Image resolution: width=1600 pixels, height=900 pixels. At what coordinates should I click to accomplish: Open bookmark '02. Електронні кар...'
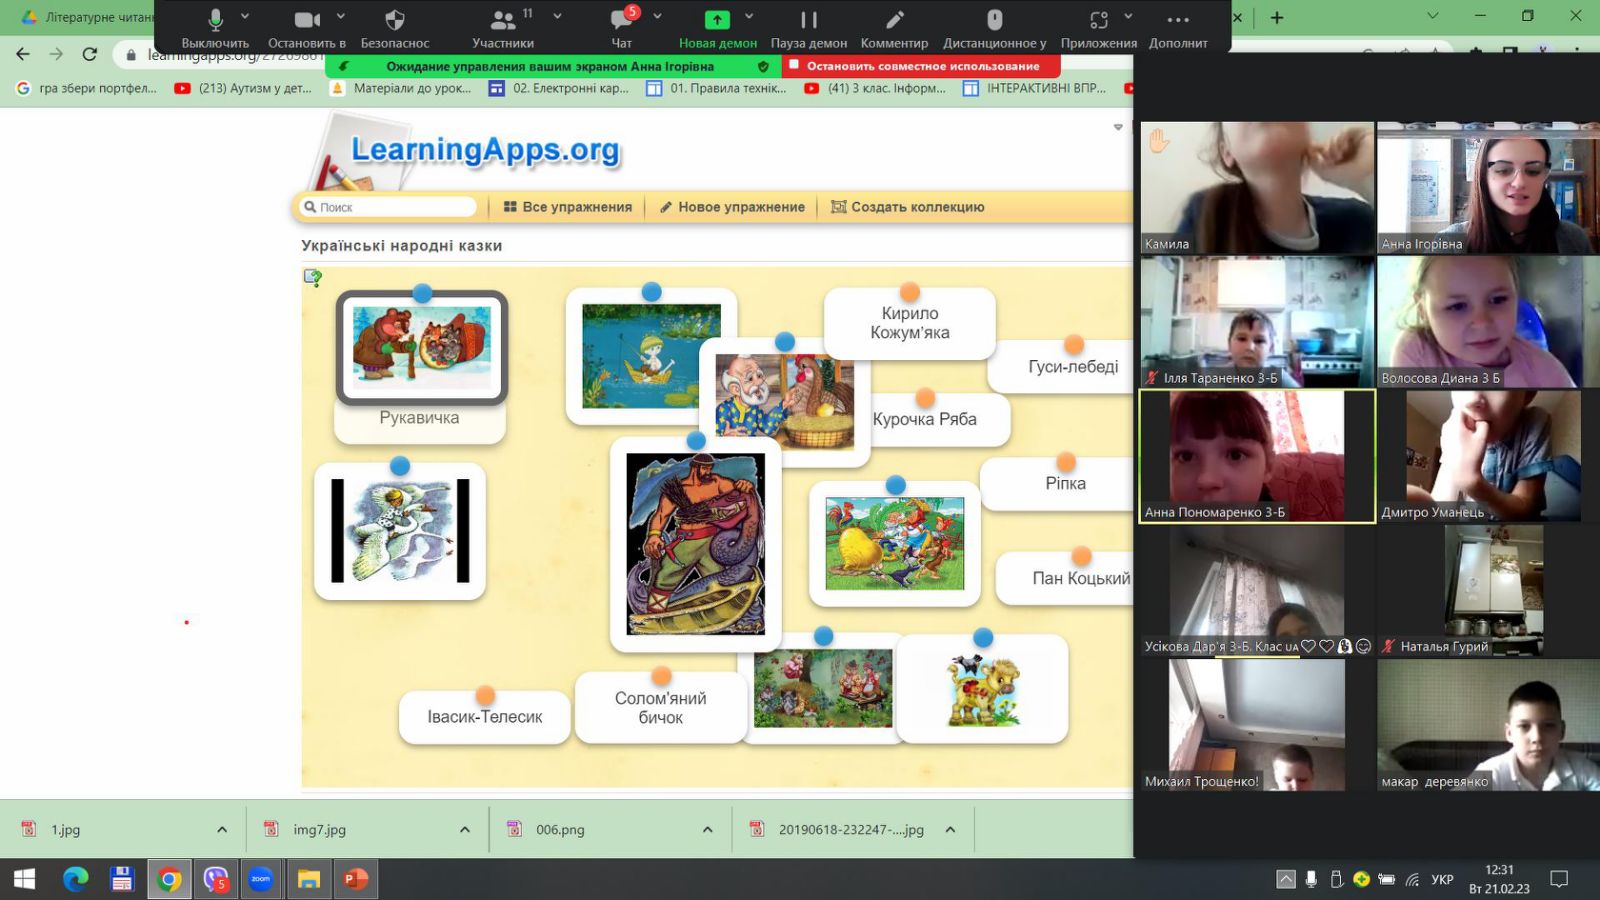(559, 88)
